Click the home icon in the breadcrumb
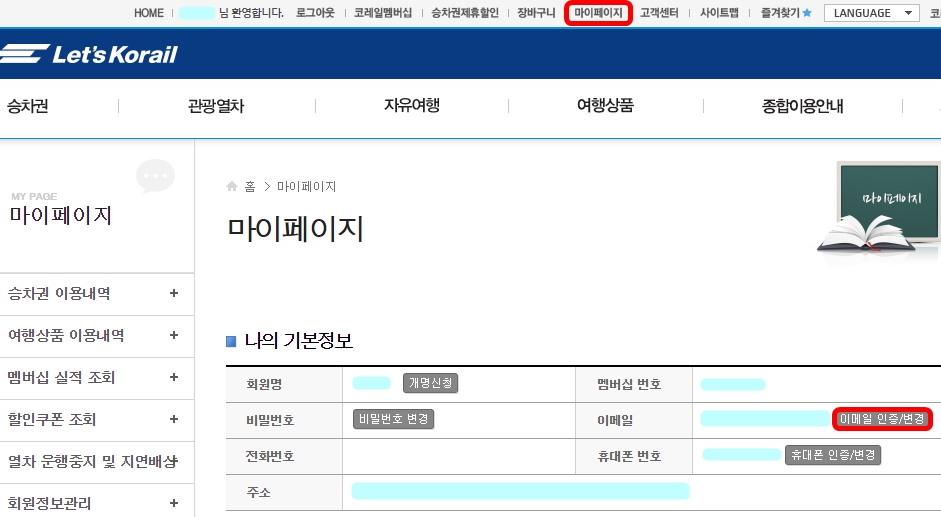The image size is (941, 517). pos(232,186)
